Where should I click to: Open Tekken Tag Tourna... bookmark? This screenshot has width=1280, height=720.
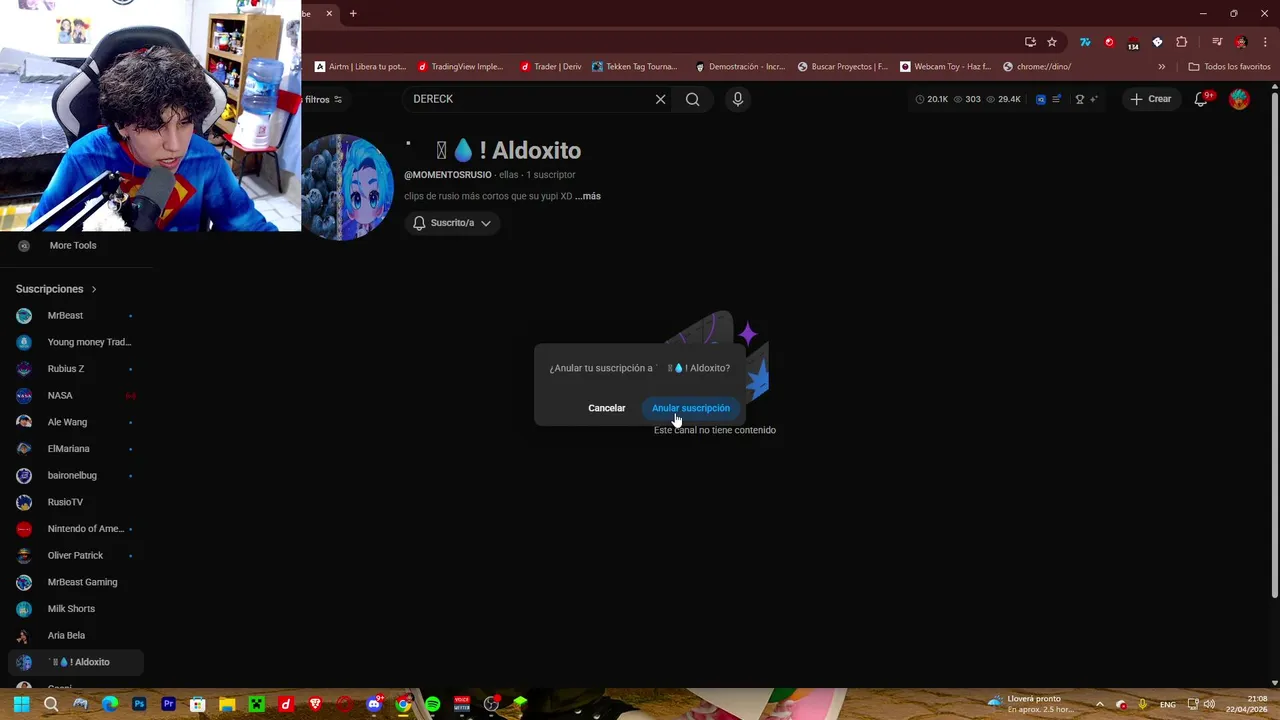click(635, 67)
